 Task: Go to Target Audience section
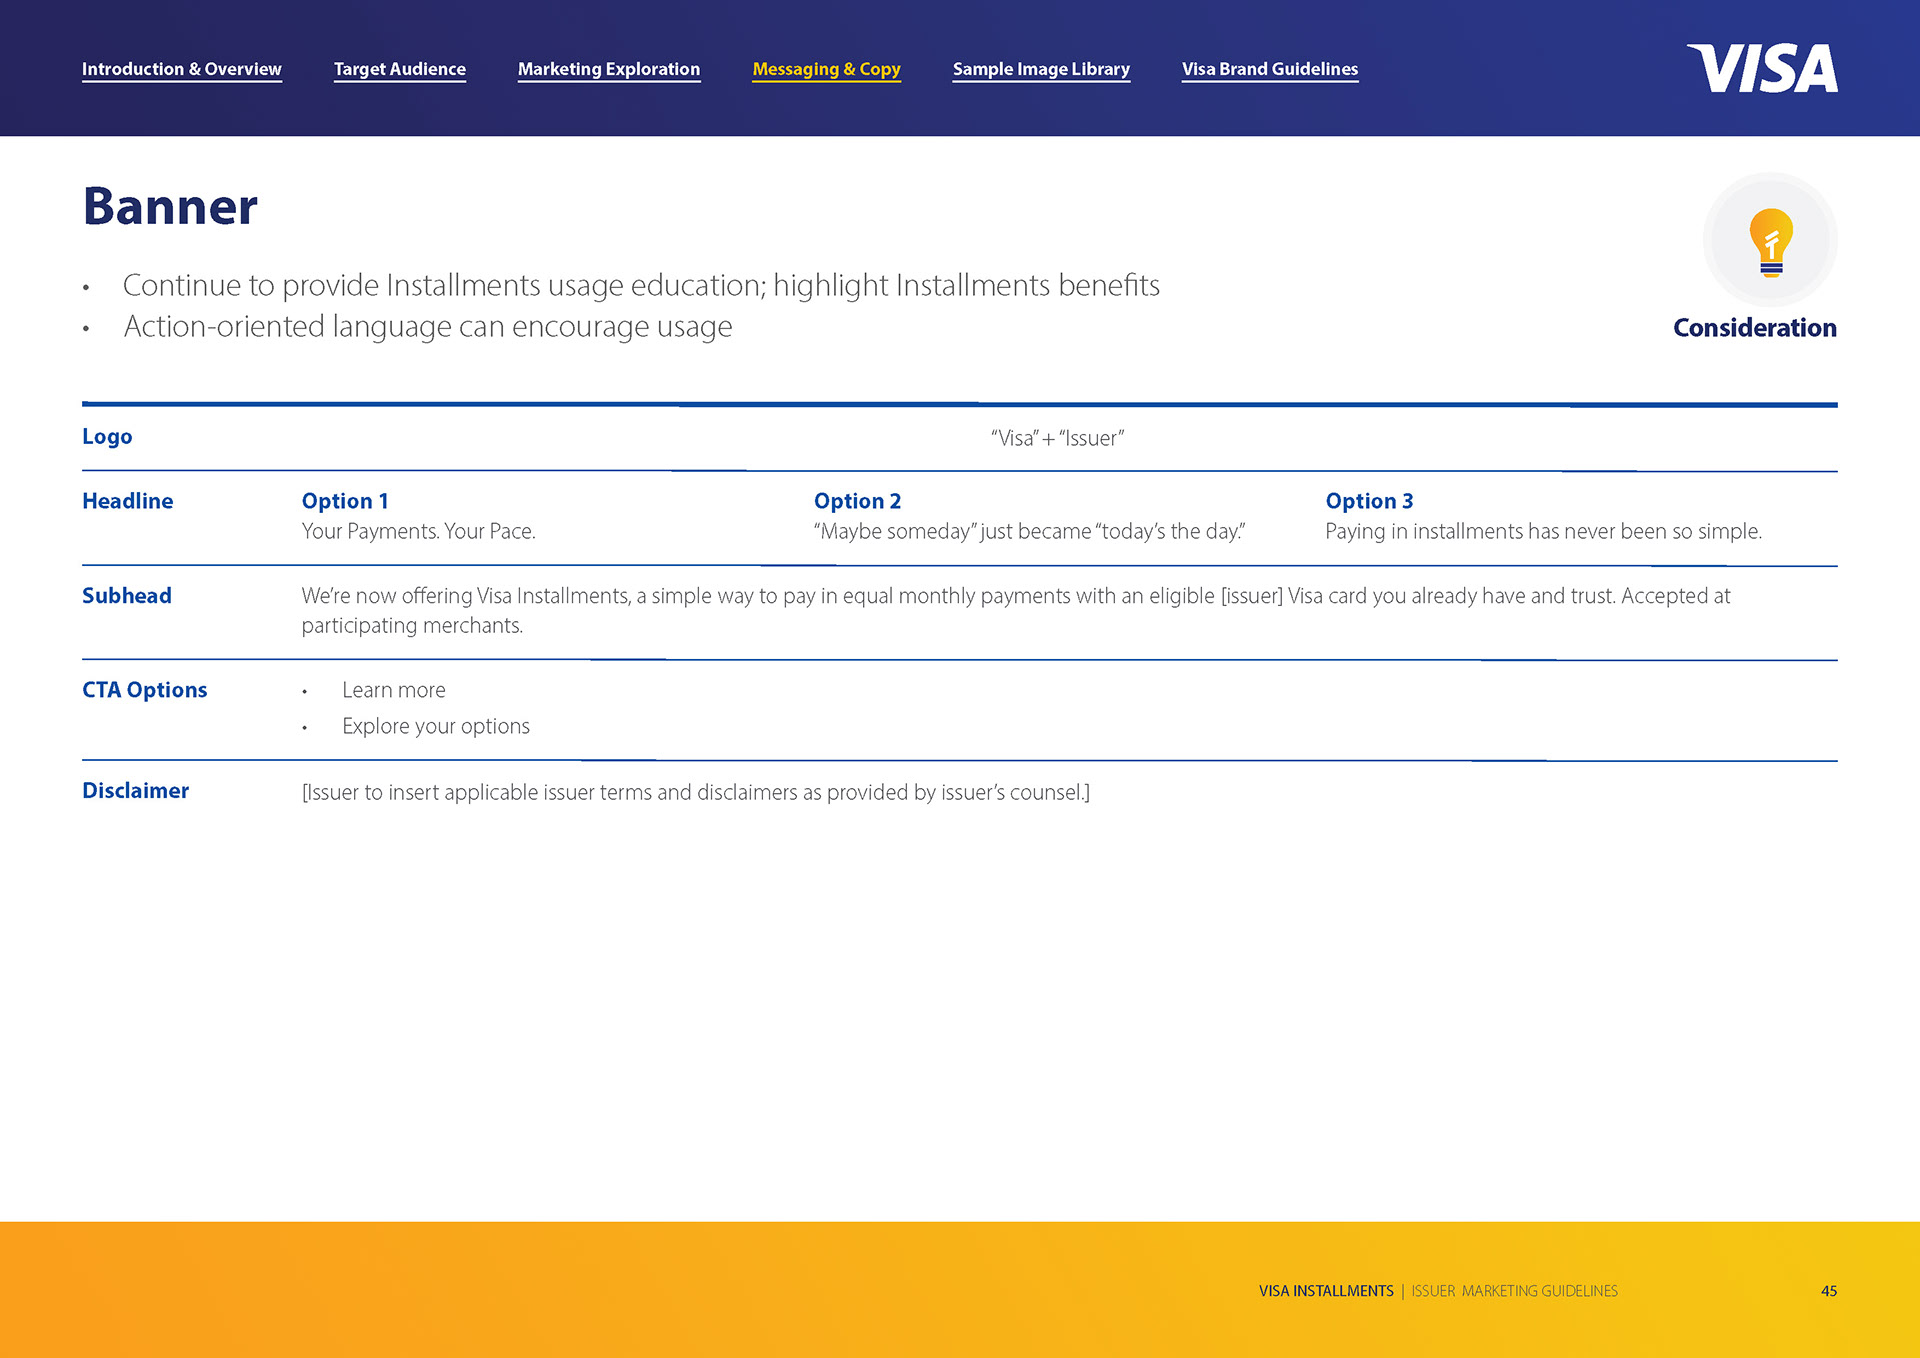[399, 69]
